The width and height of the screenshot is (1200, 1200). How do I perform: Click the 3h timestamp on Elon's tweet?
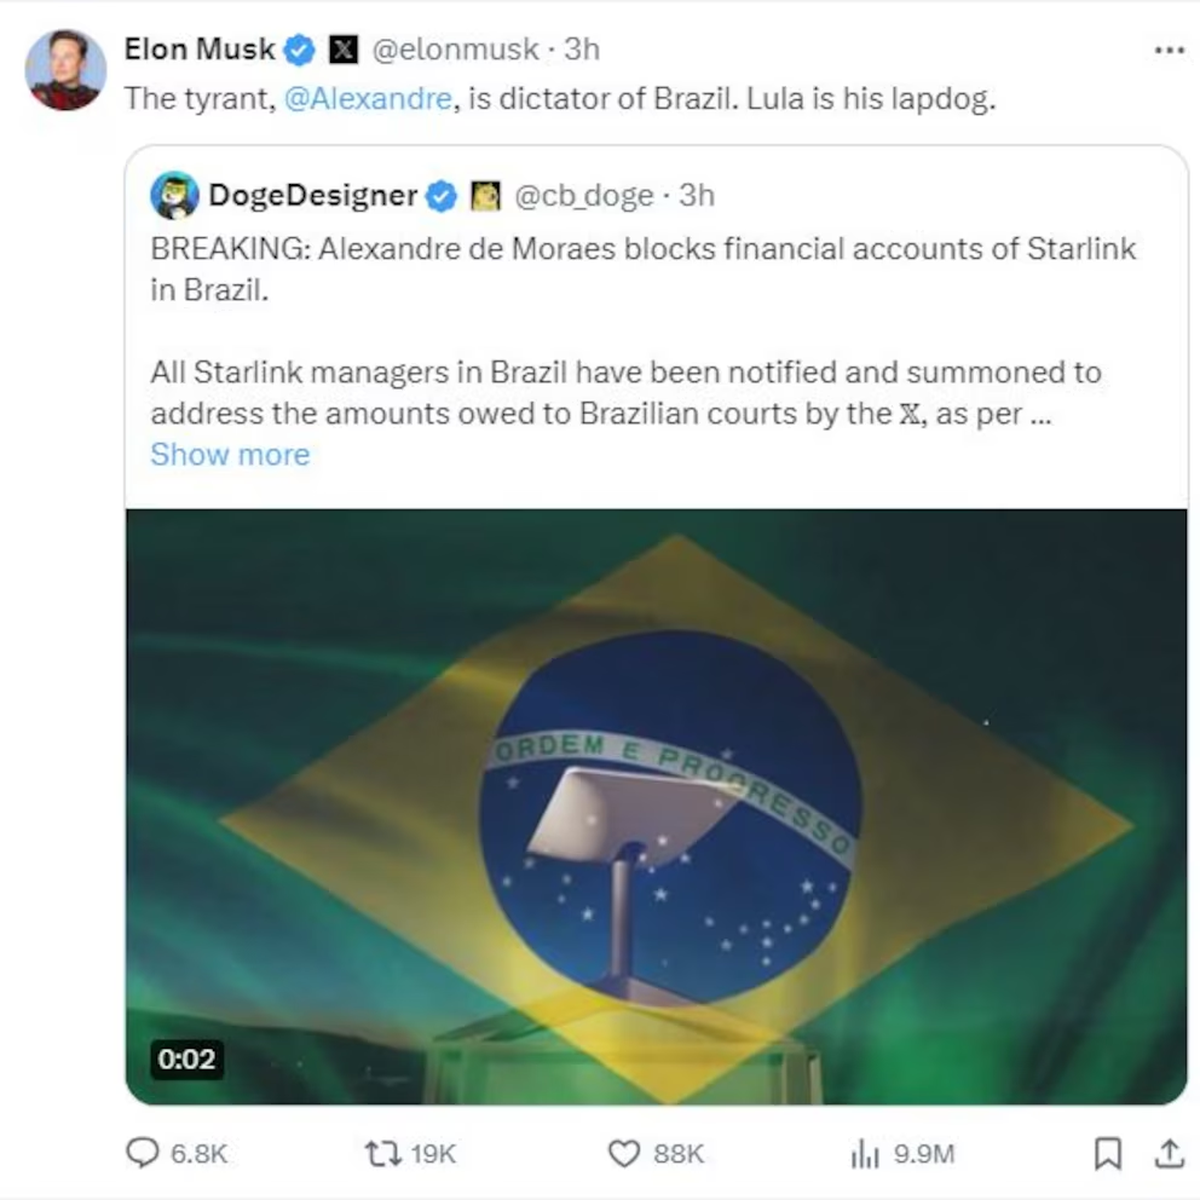coord(583,48)
